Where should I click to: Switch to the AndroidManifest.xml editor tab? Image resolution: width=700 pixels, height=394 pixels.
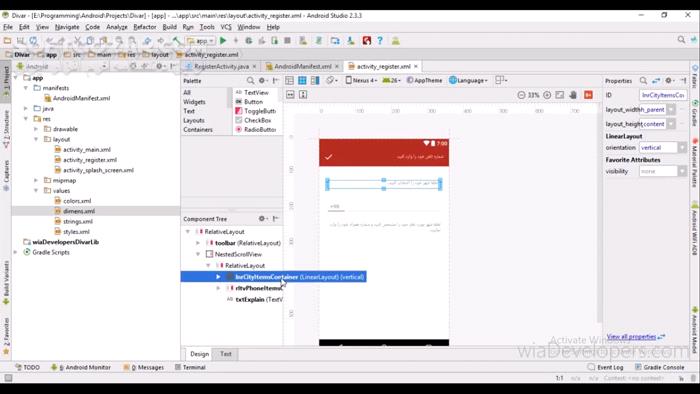tap(302, 66)
